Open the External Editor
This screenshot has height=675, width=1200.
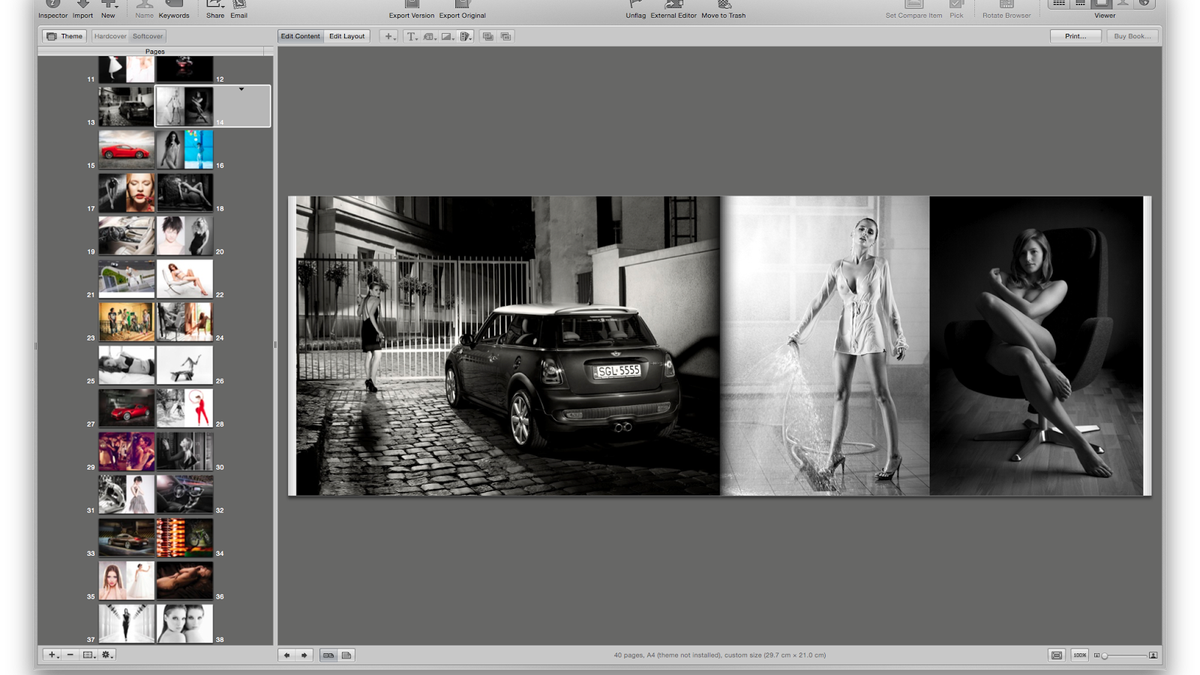coord(673,5)
